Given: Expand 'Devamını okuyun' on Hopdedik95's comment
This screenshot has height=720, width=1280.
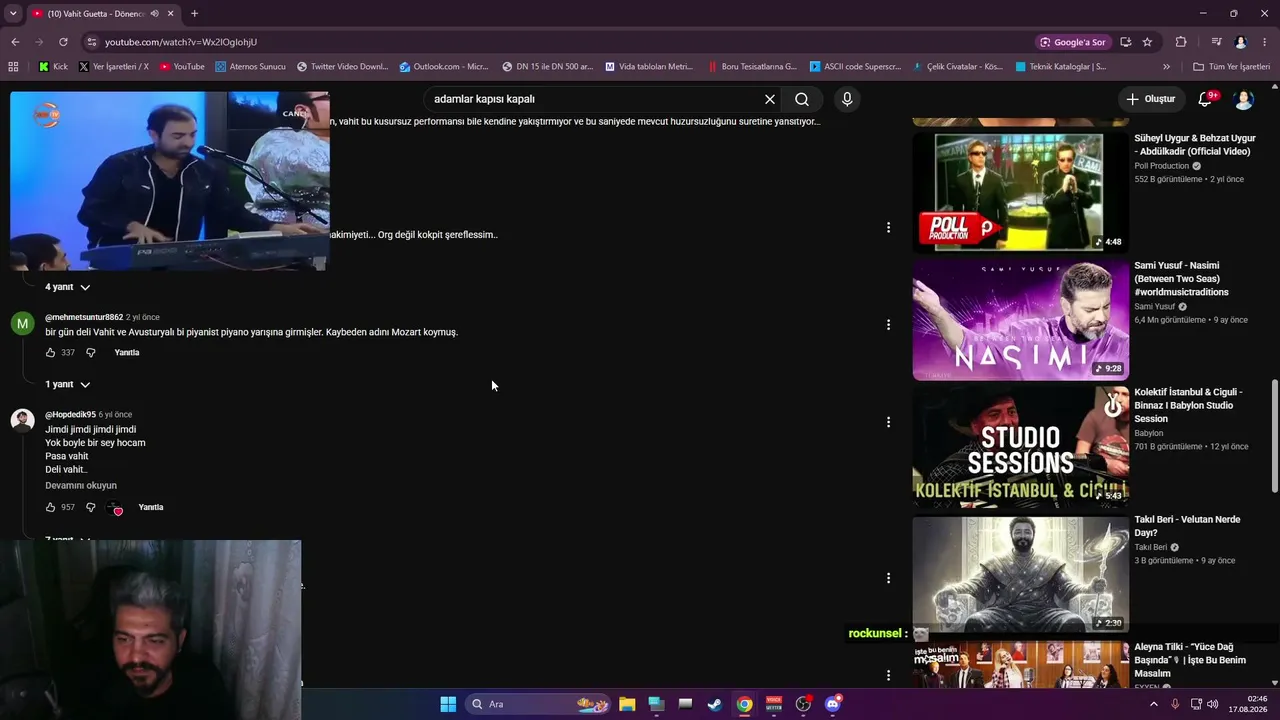Looking at the screenshot, I should (x=81, y=485).
